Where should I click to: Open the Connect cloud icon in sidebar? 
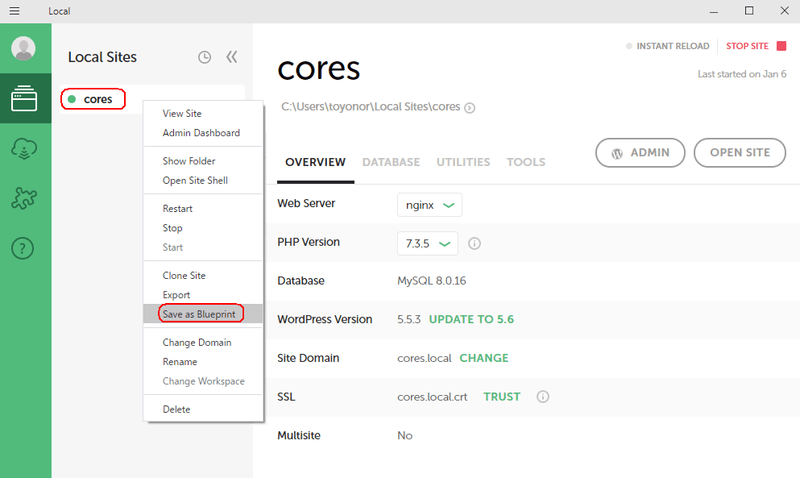tap(24, 148)
